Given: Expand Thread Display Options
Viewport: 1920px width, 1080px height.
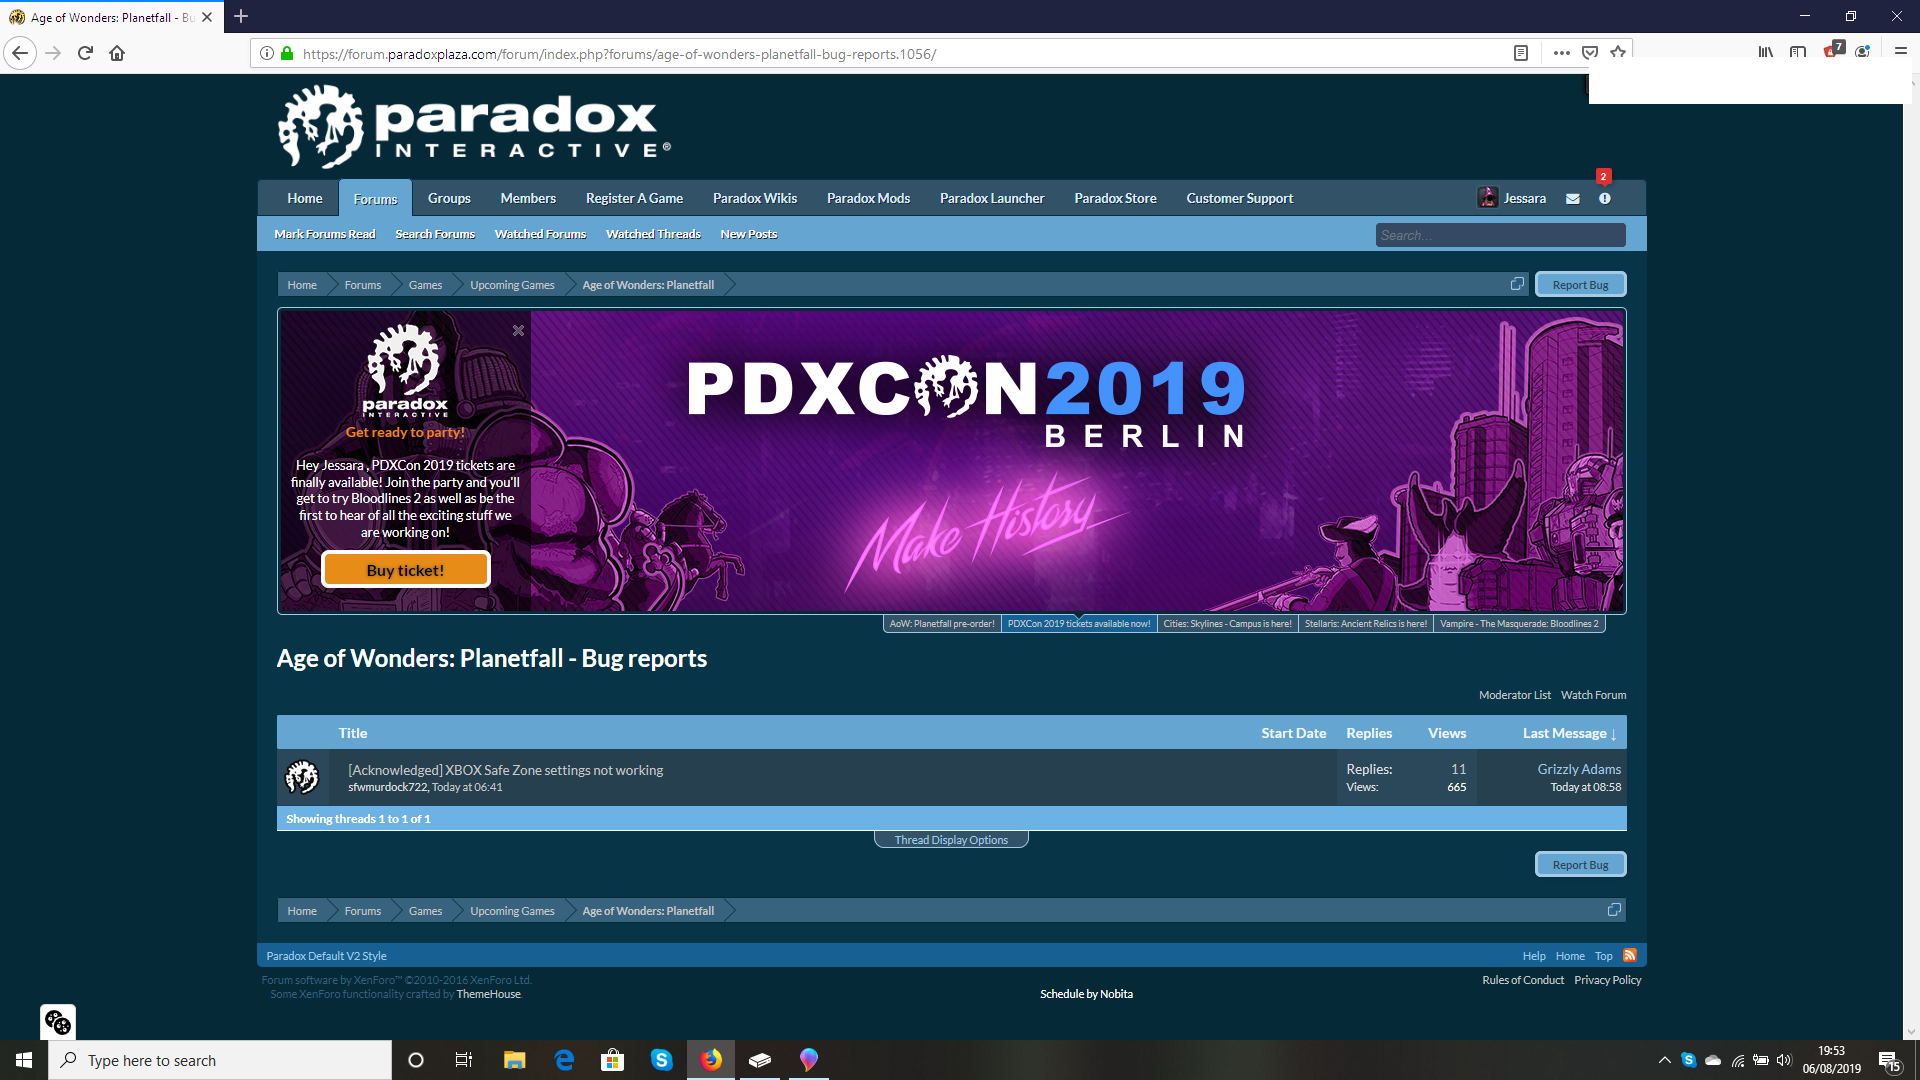Looking at the screenshot, I should (x=951, y=840).
